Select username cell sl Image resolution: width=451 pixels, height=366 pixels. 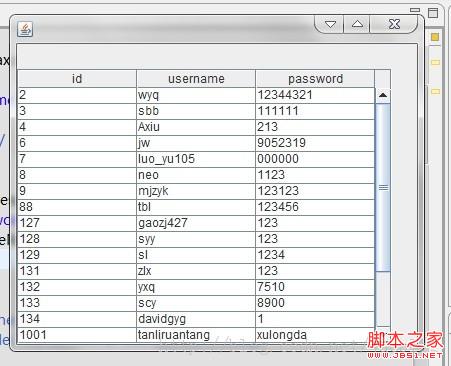(x=196, y=255)
